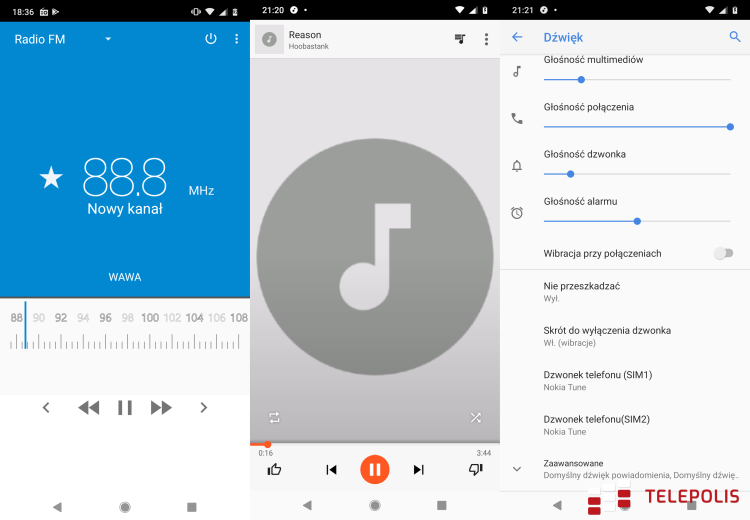
Task: Open Dzwonek telefonu(SIM2) setting
Action: [625, 425]
